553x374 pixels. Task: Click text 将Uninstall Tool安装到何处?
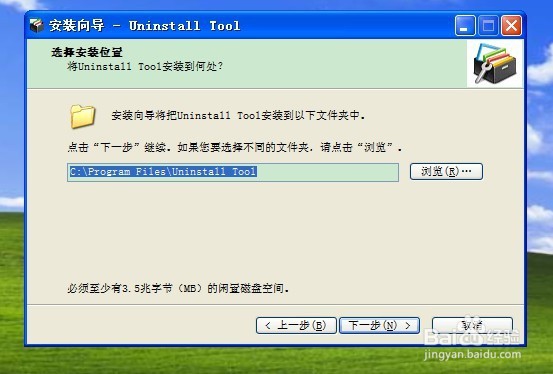(x=145, y=66)
